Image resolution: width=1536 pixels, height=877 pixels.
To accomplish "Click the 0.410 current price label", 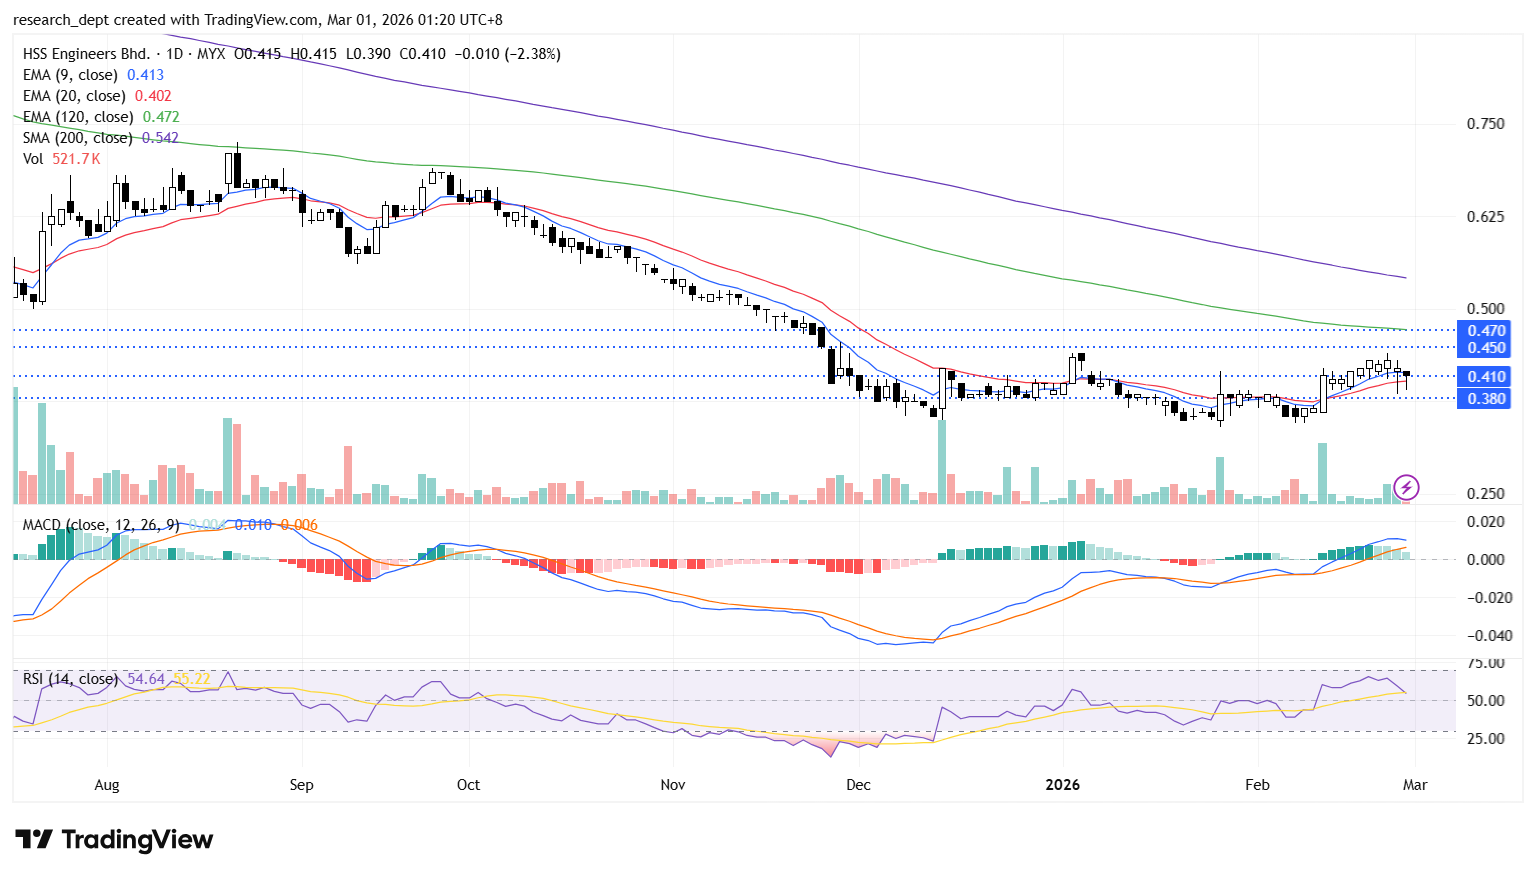I will coord(1485,377).
